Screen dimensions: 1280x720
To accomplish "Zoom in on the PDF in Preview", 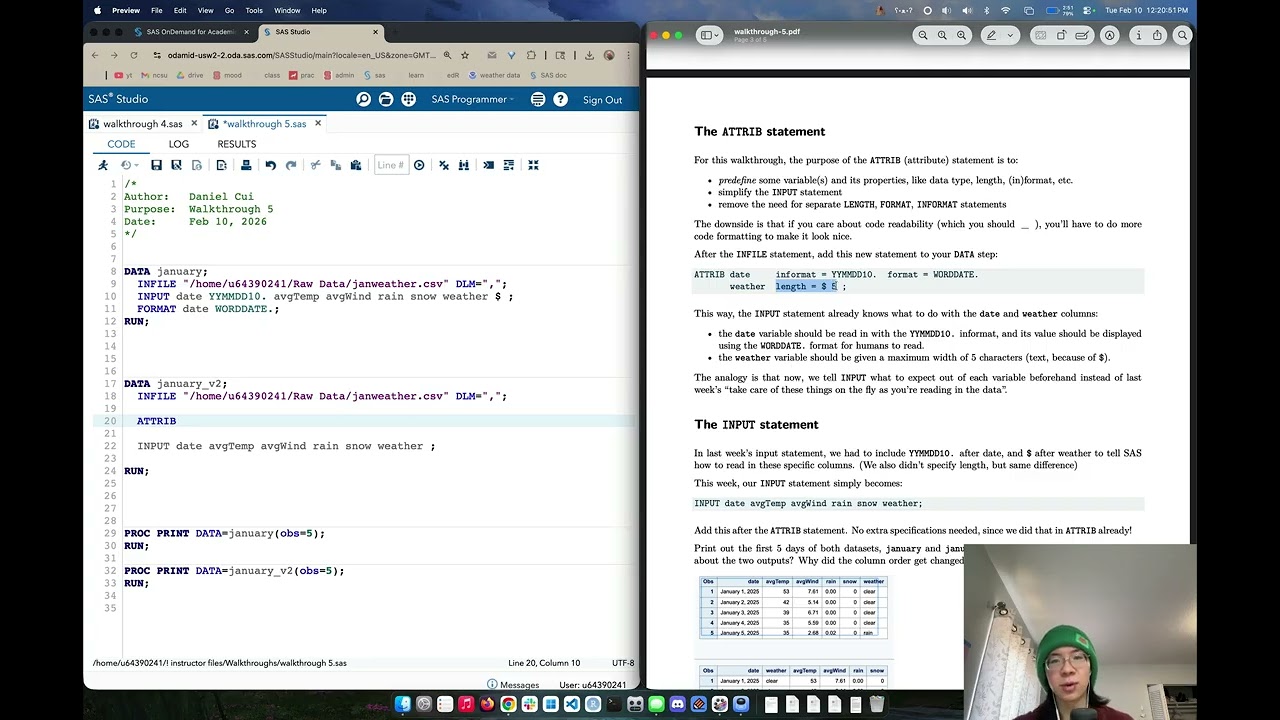I will click(961, 35).
